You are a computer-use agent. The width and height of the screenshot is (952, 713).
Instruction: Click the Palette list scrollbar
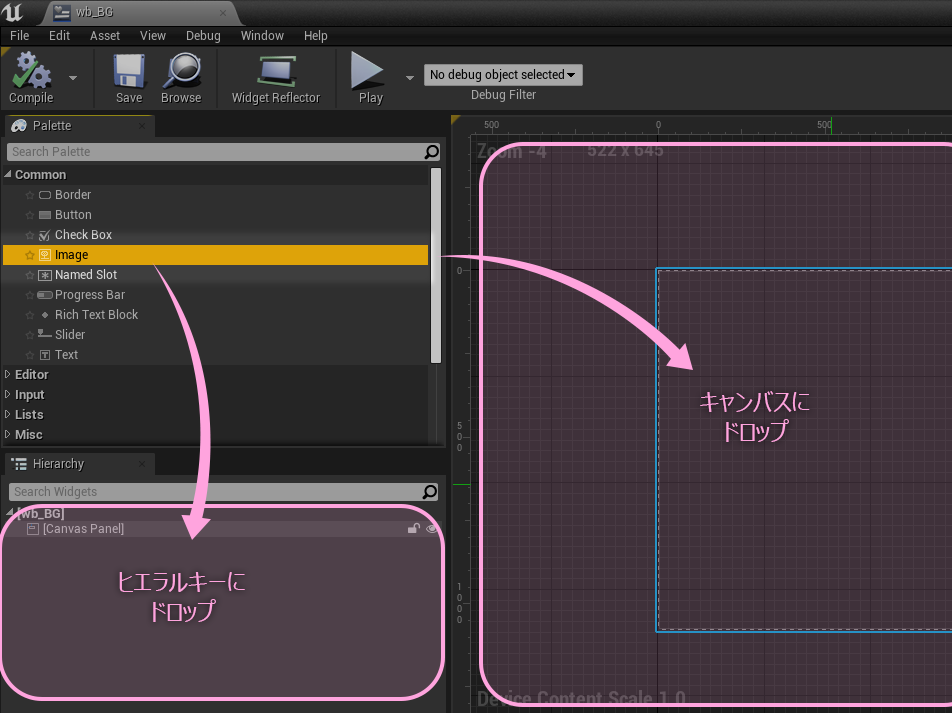435,265
